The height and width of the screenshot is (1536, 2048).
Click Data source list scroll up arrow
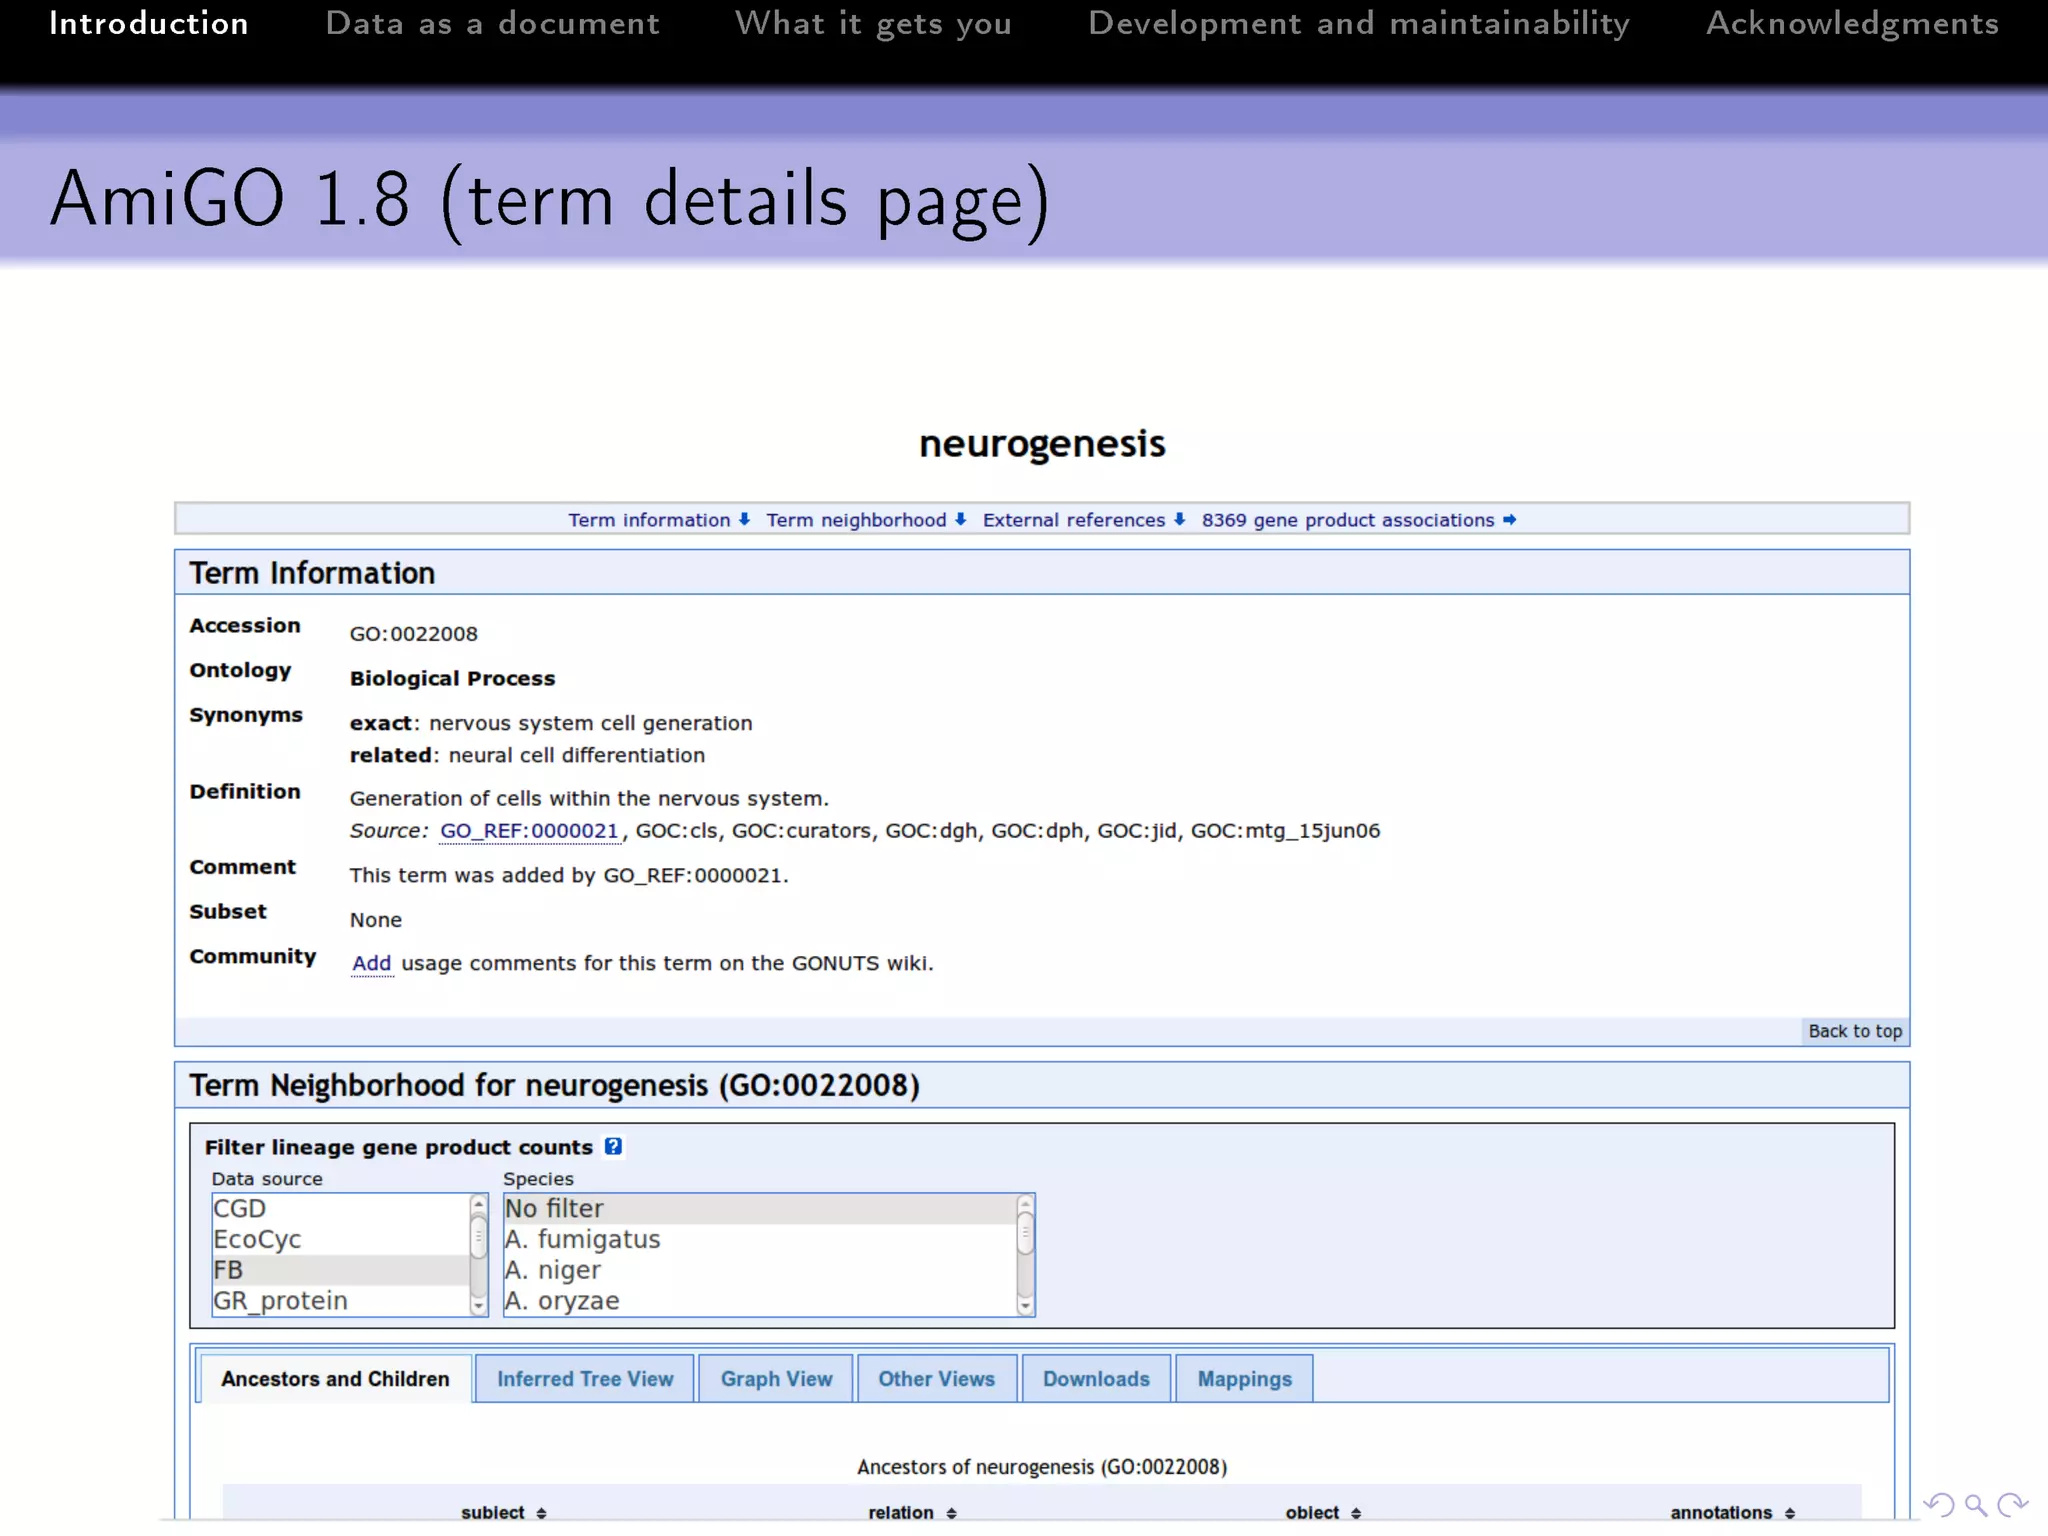478,1203
